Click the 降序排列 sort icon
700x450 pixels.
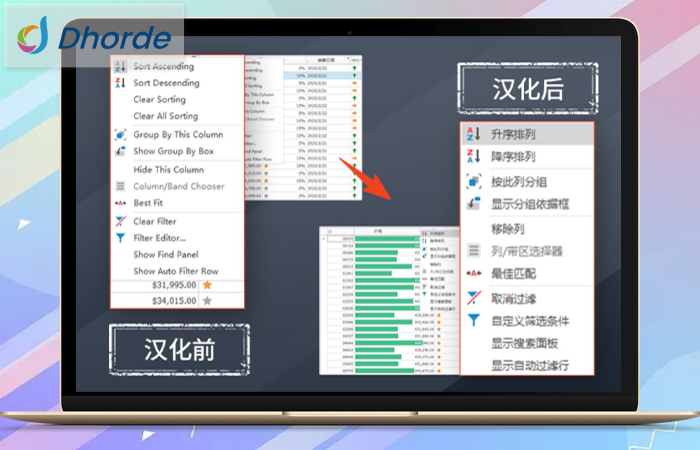click(x=473, y=156)
